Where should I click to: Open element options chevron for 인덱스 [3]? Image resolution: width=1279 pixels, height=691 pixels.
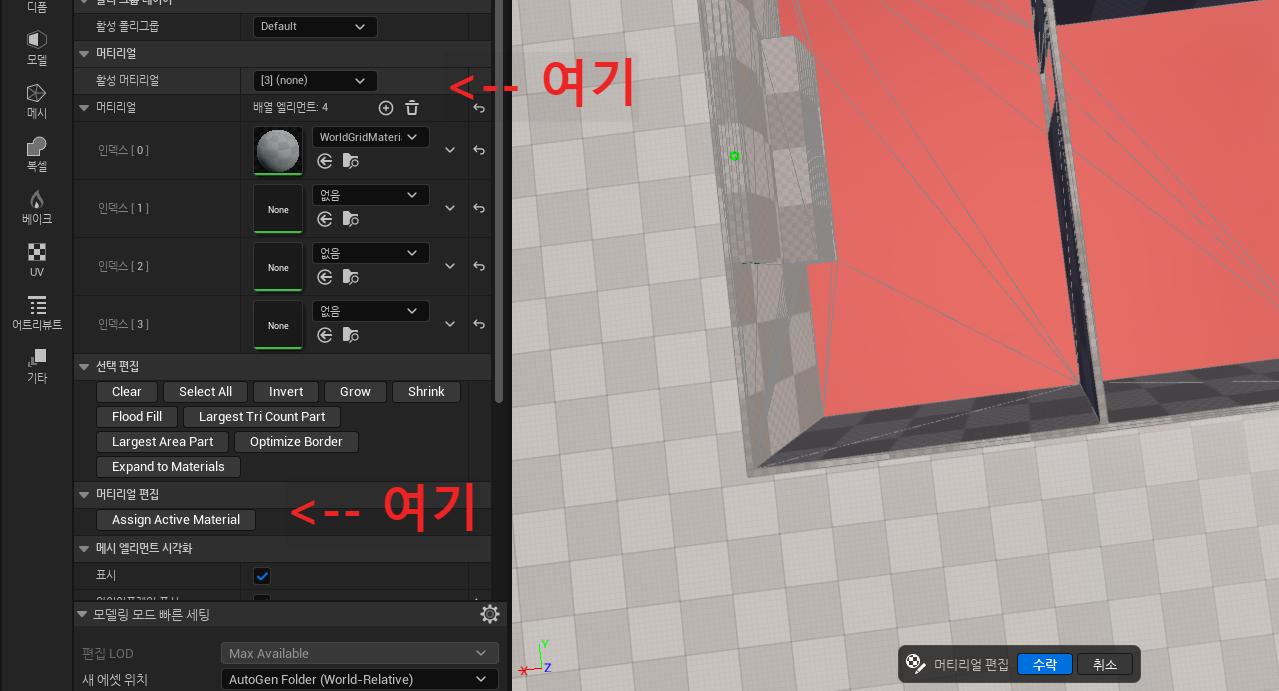pos(450,324)
